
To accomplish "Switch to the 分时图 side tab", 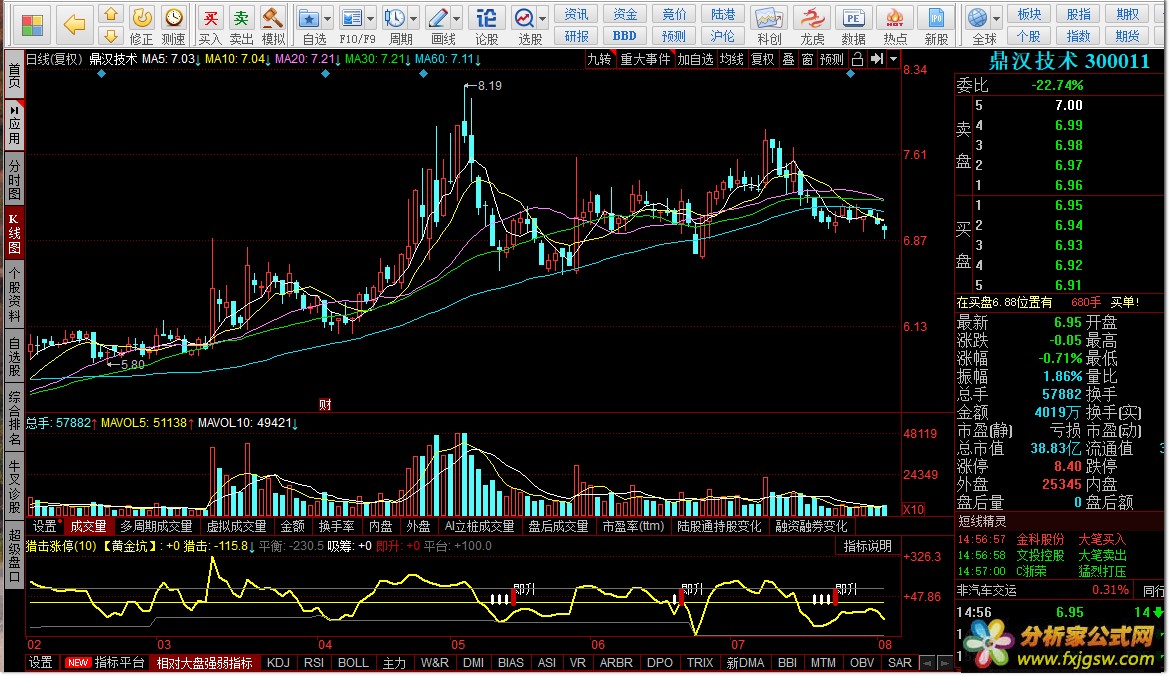I will 14,179.
